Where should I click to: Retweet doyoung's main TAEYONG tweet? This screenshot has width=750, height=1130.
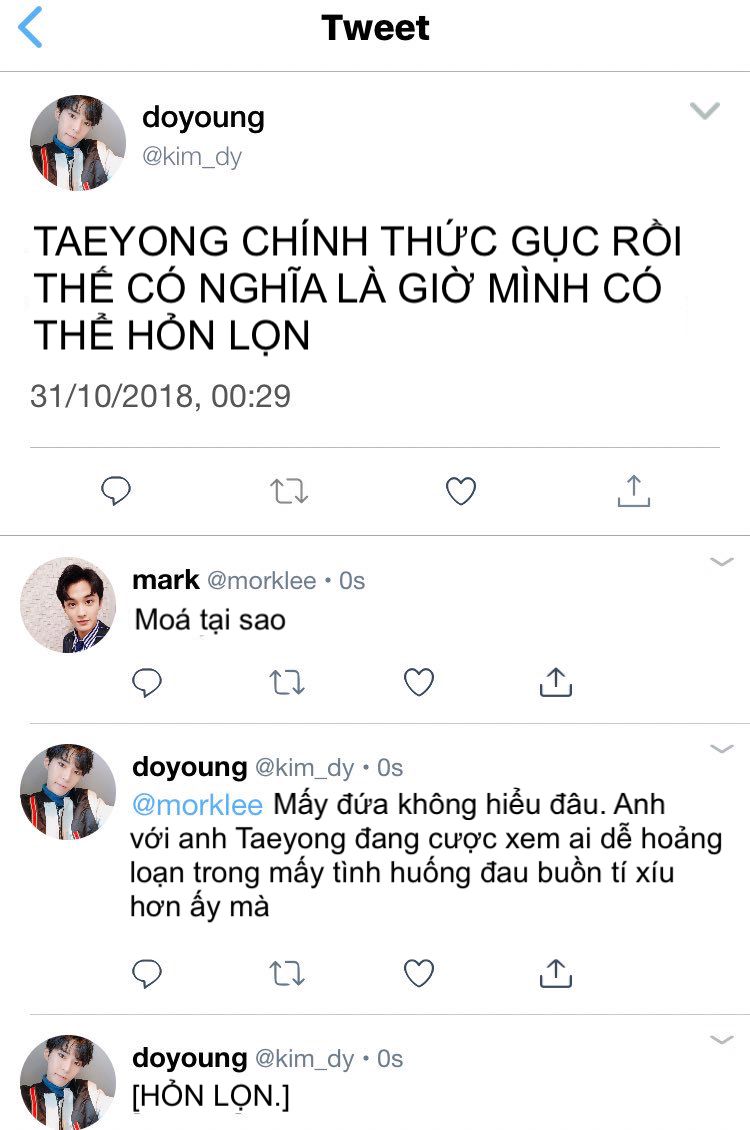pos(289,491)
